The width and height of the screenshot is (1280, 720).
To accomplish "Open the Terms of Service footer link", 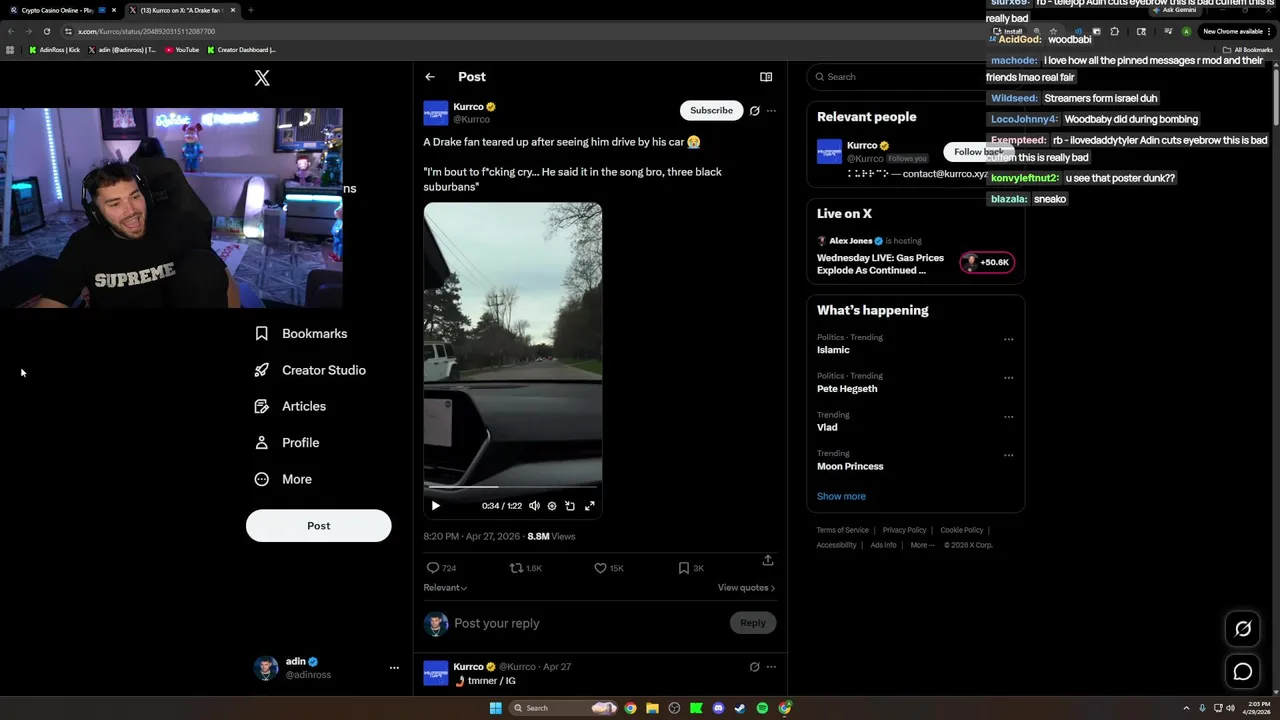I will 843,530.
